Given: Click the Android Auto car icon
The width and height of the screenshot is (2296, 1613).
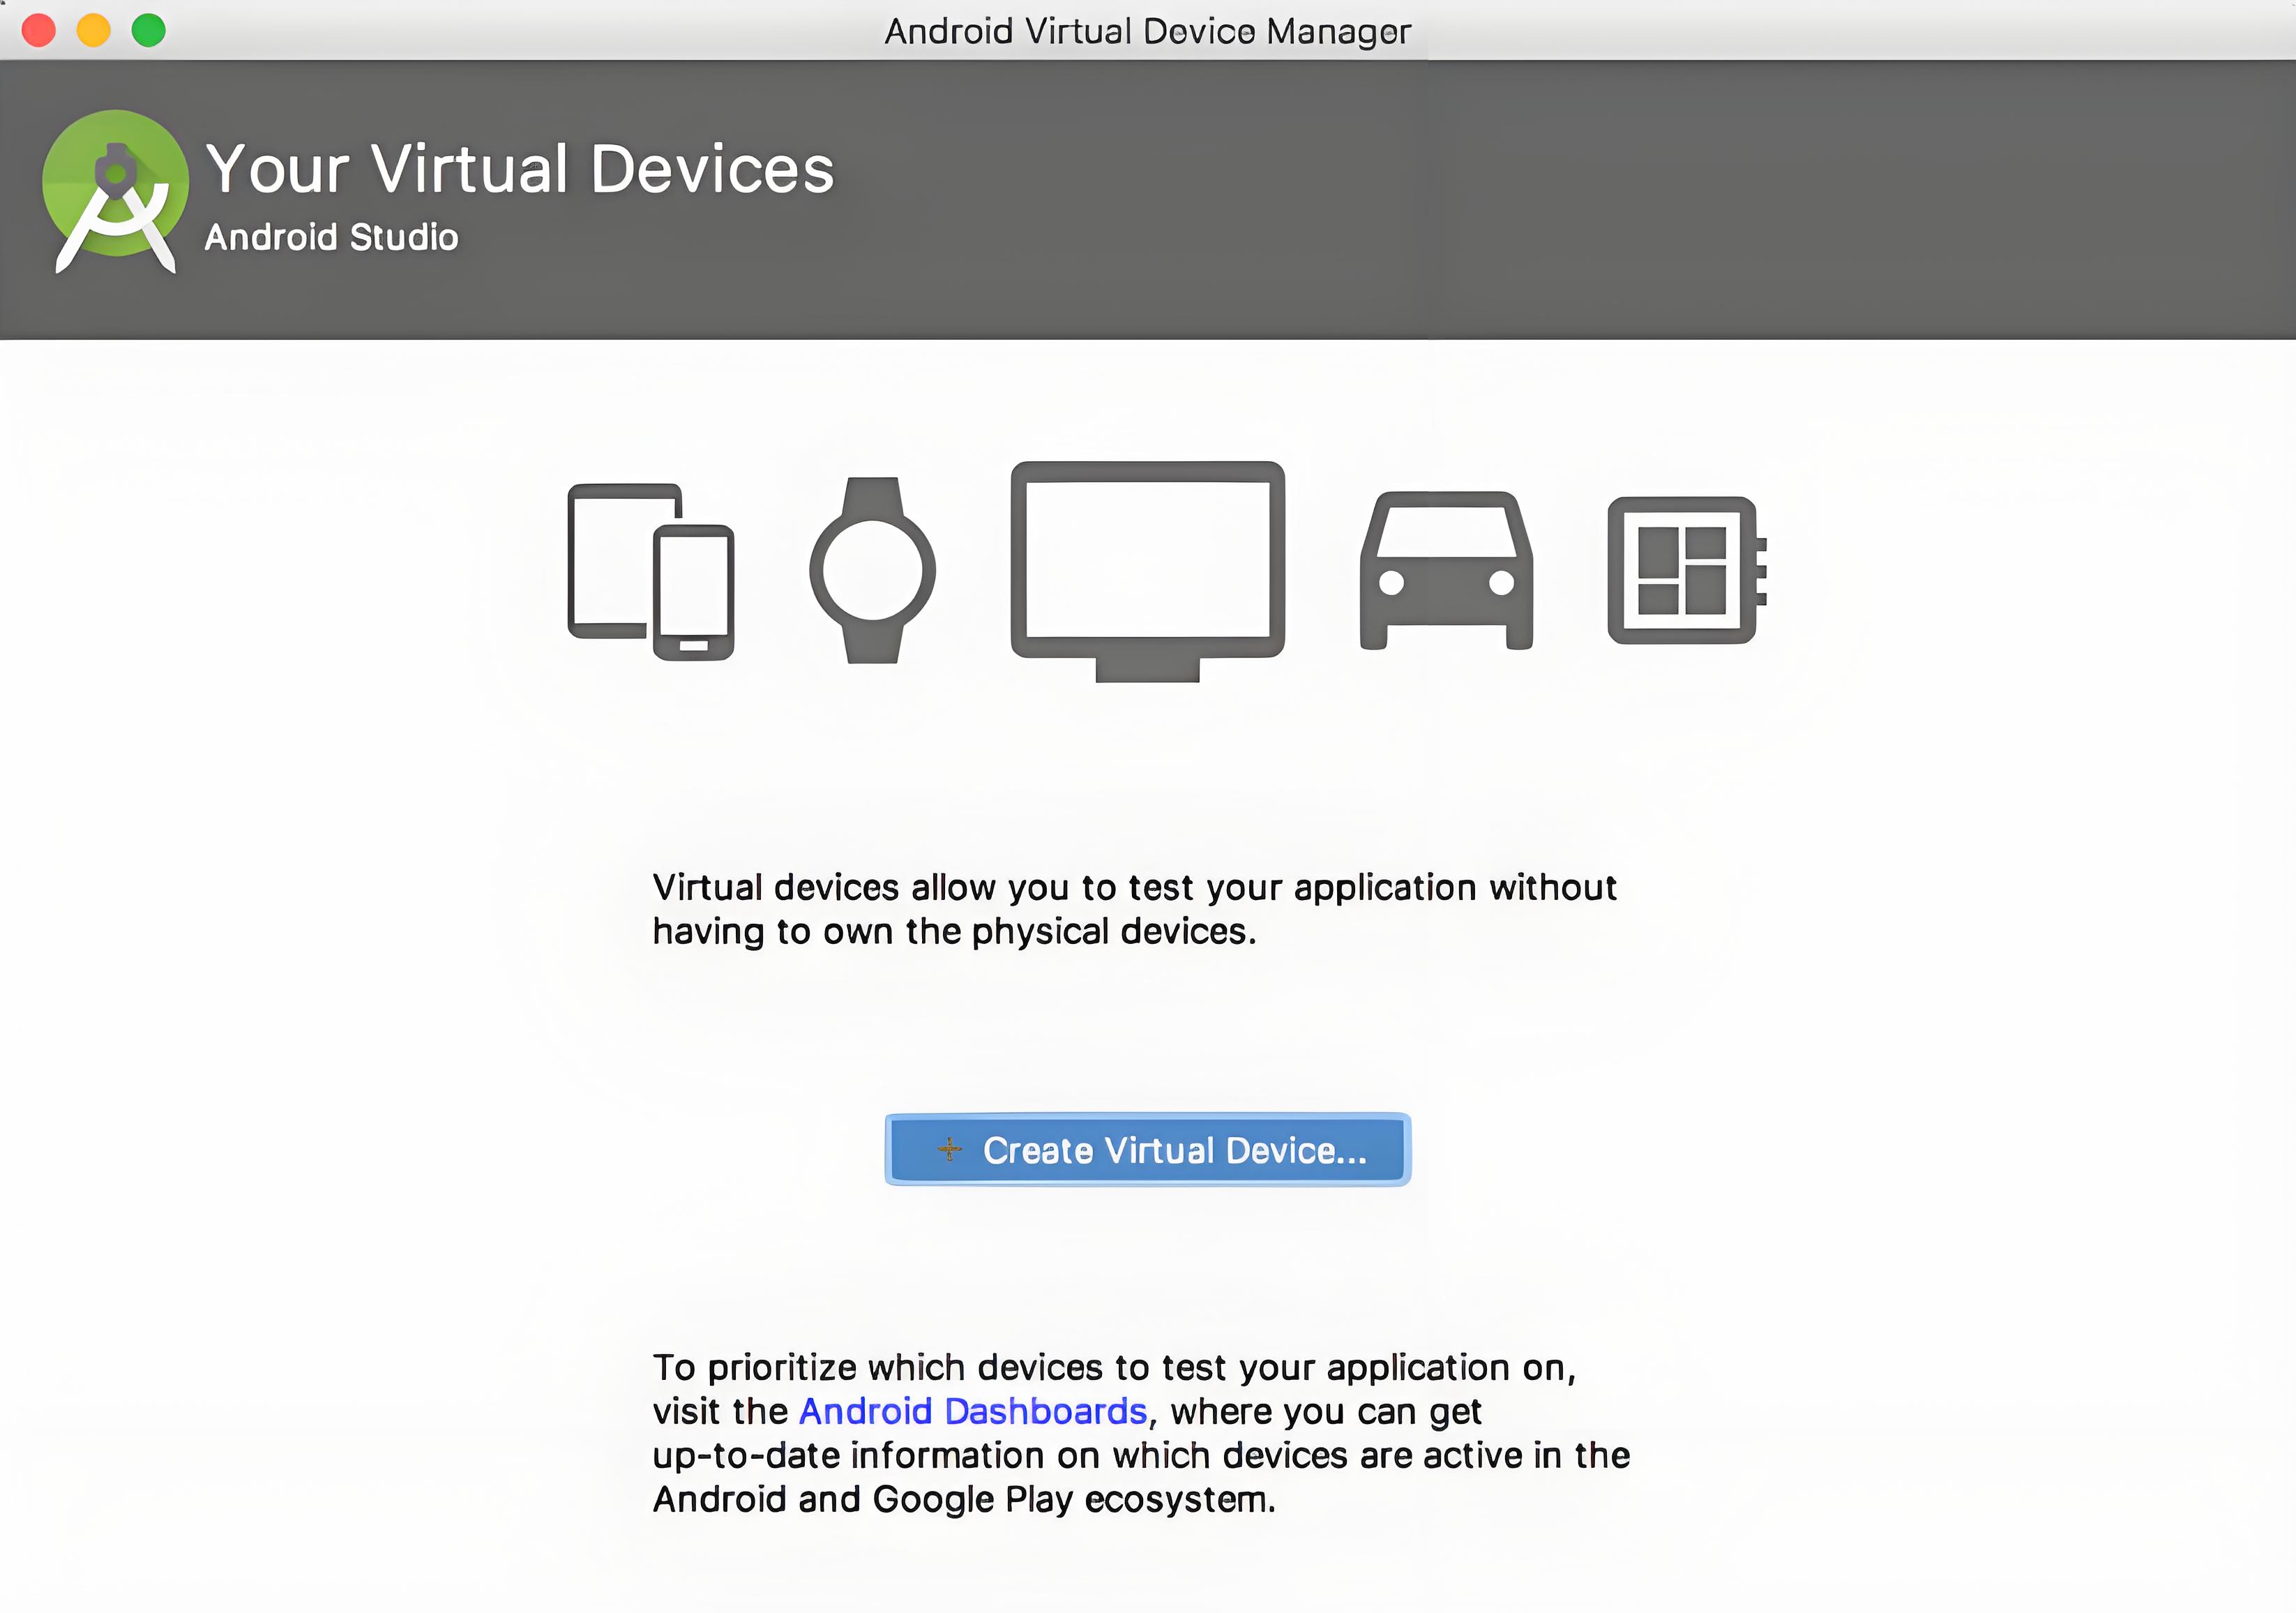Looking at the screenshot, I should [1446, 570].
